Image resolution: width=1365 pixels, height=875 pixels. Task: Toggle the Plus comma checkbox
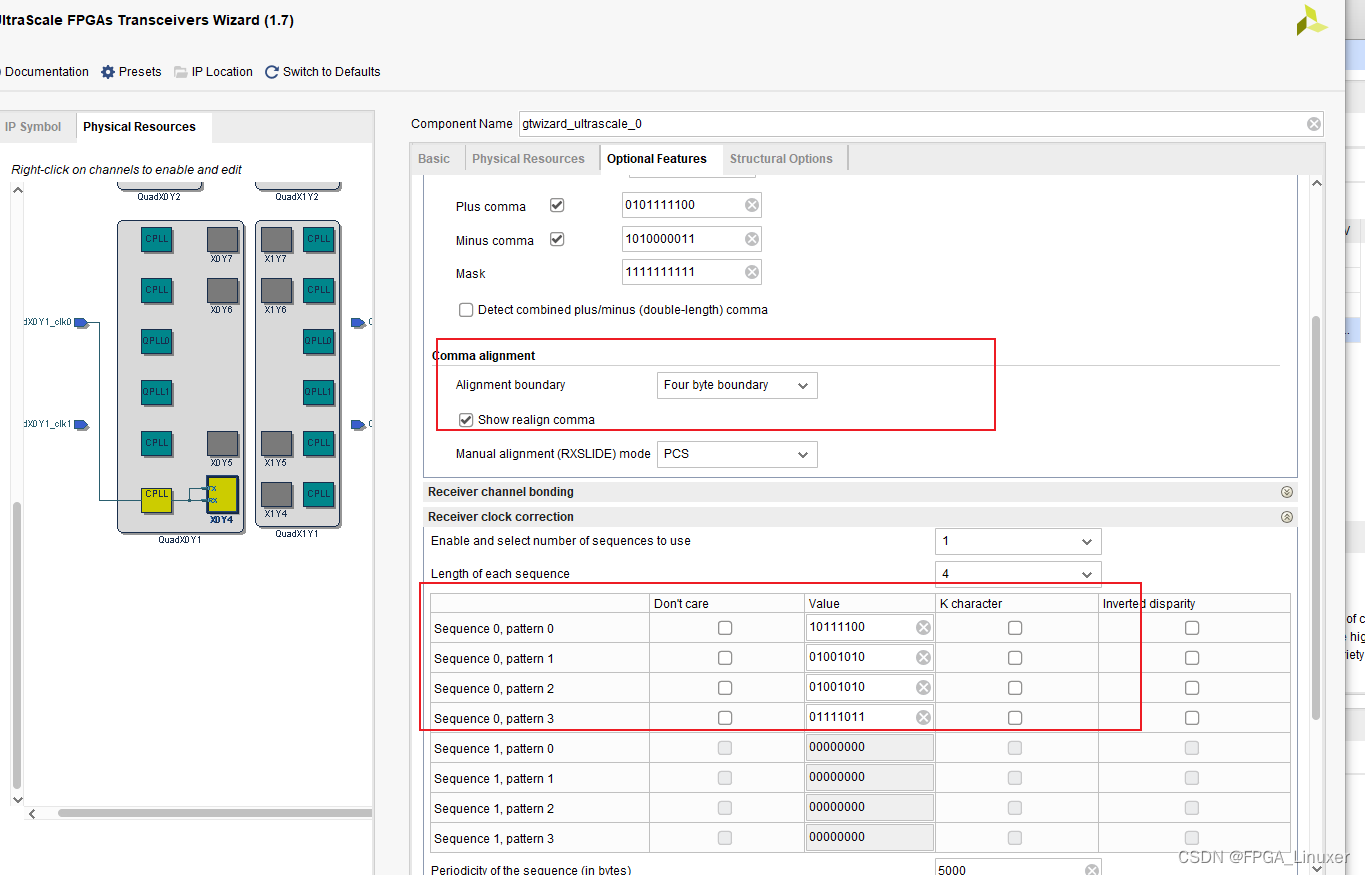pyautogui.click(x=557, y=205)
